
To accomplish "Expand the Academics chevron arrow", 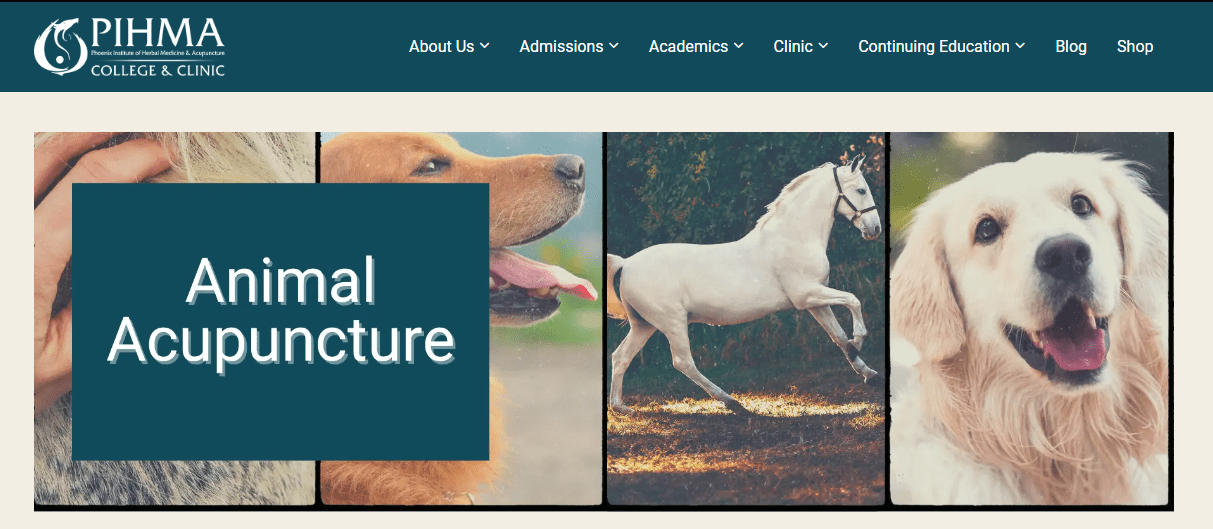I will pos(738,46).
